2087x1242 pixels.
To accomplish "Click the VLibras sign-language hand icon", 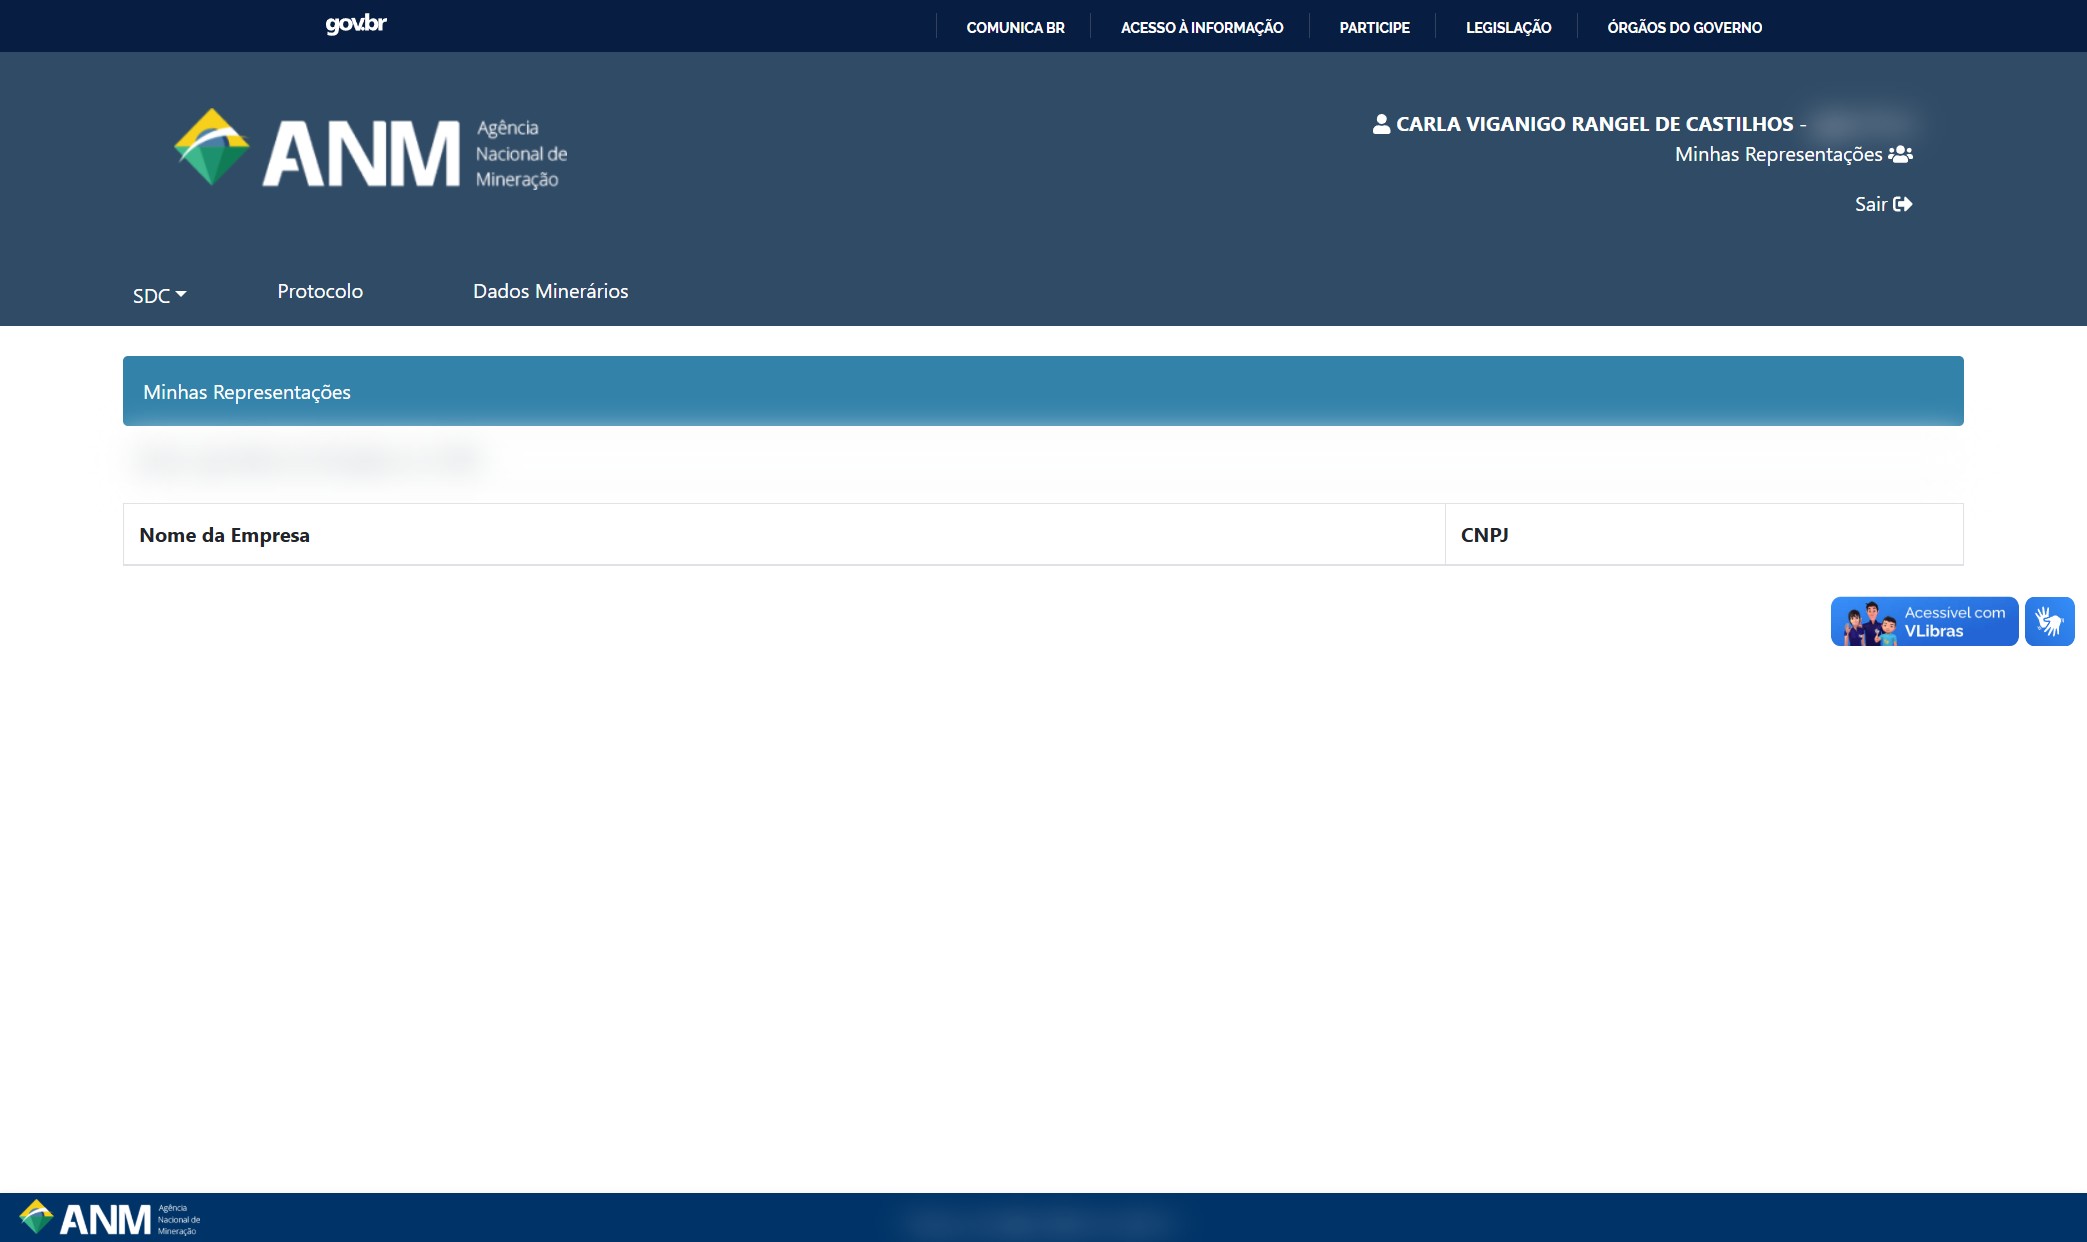I will pos(2050,622).
